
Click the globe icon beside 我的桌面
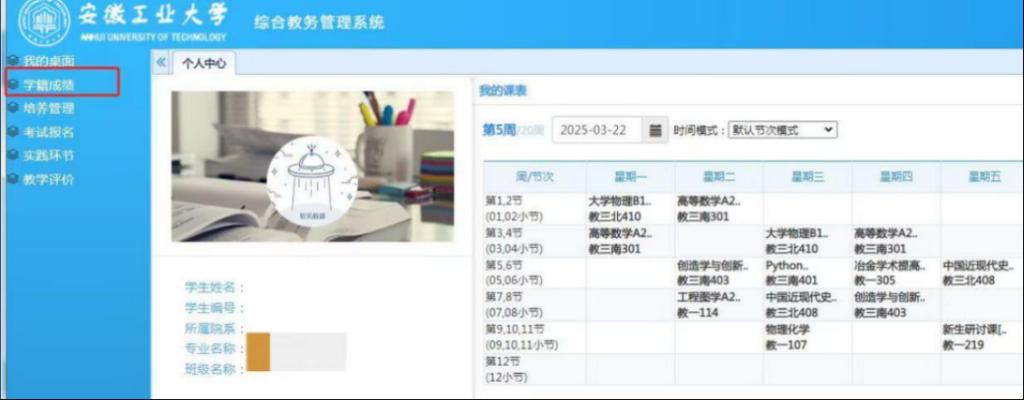[x=12, y=61]
